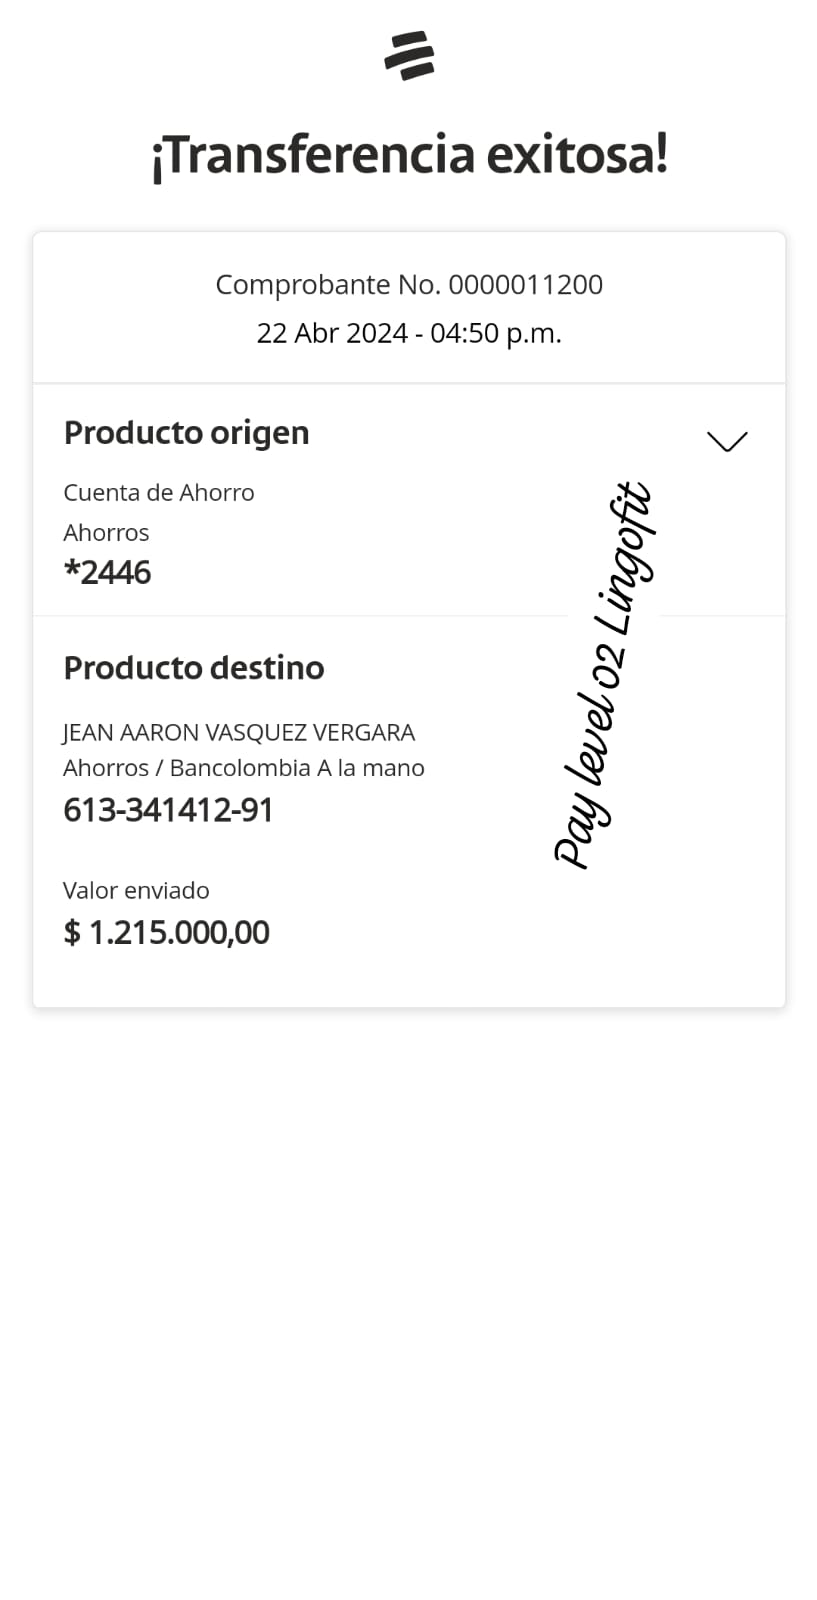Click the Ahorros account type under origen

(106, 533)
